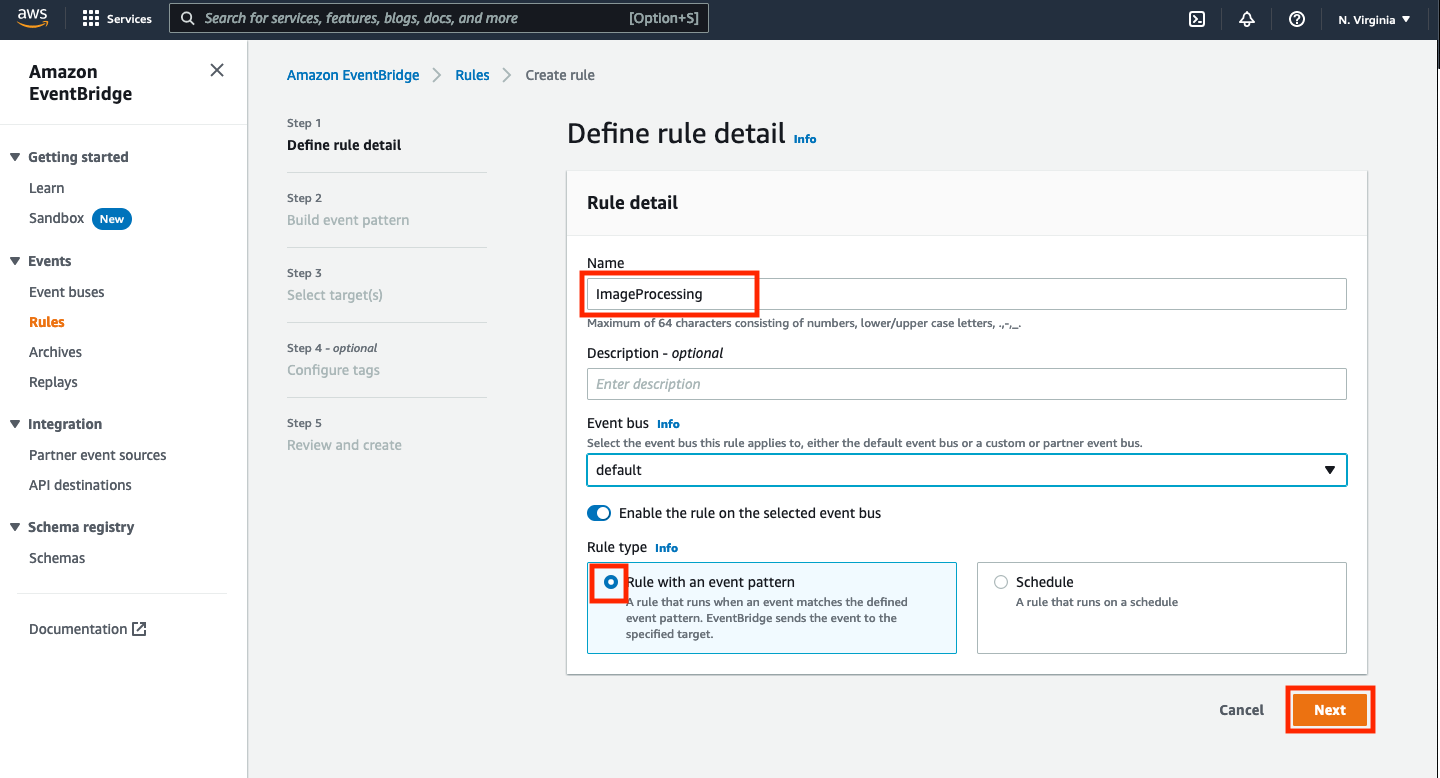Click the Next button
The height and width of the screenshot is (778, 1440).
tap(1330, 710)
